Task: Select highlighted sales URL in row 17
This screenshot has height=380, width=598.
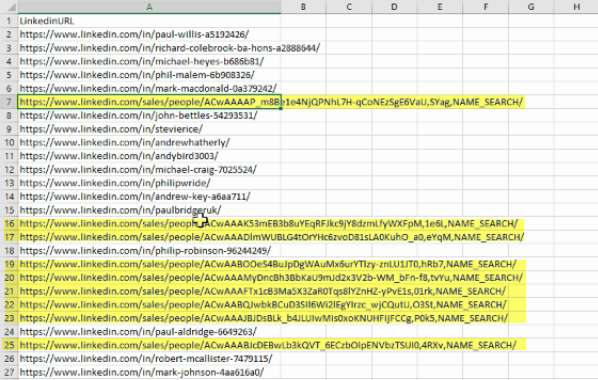Action: point(149,237)
